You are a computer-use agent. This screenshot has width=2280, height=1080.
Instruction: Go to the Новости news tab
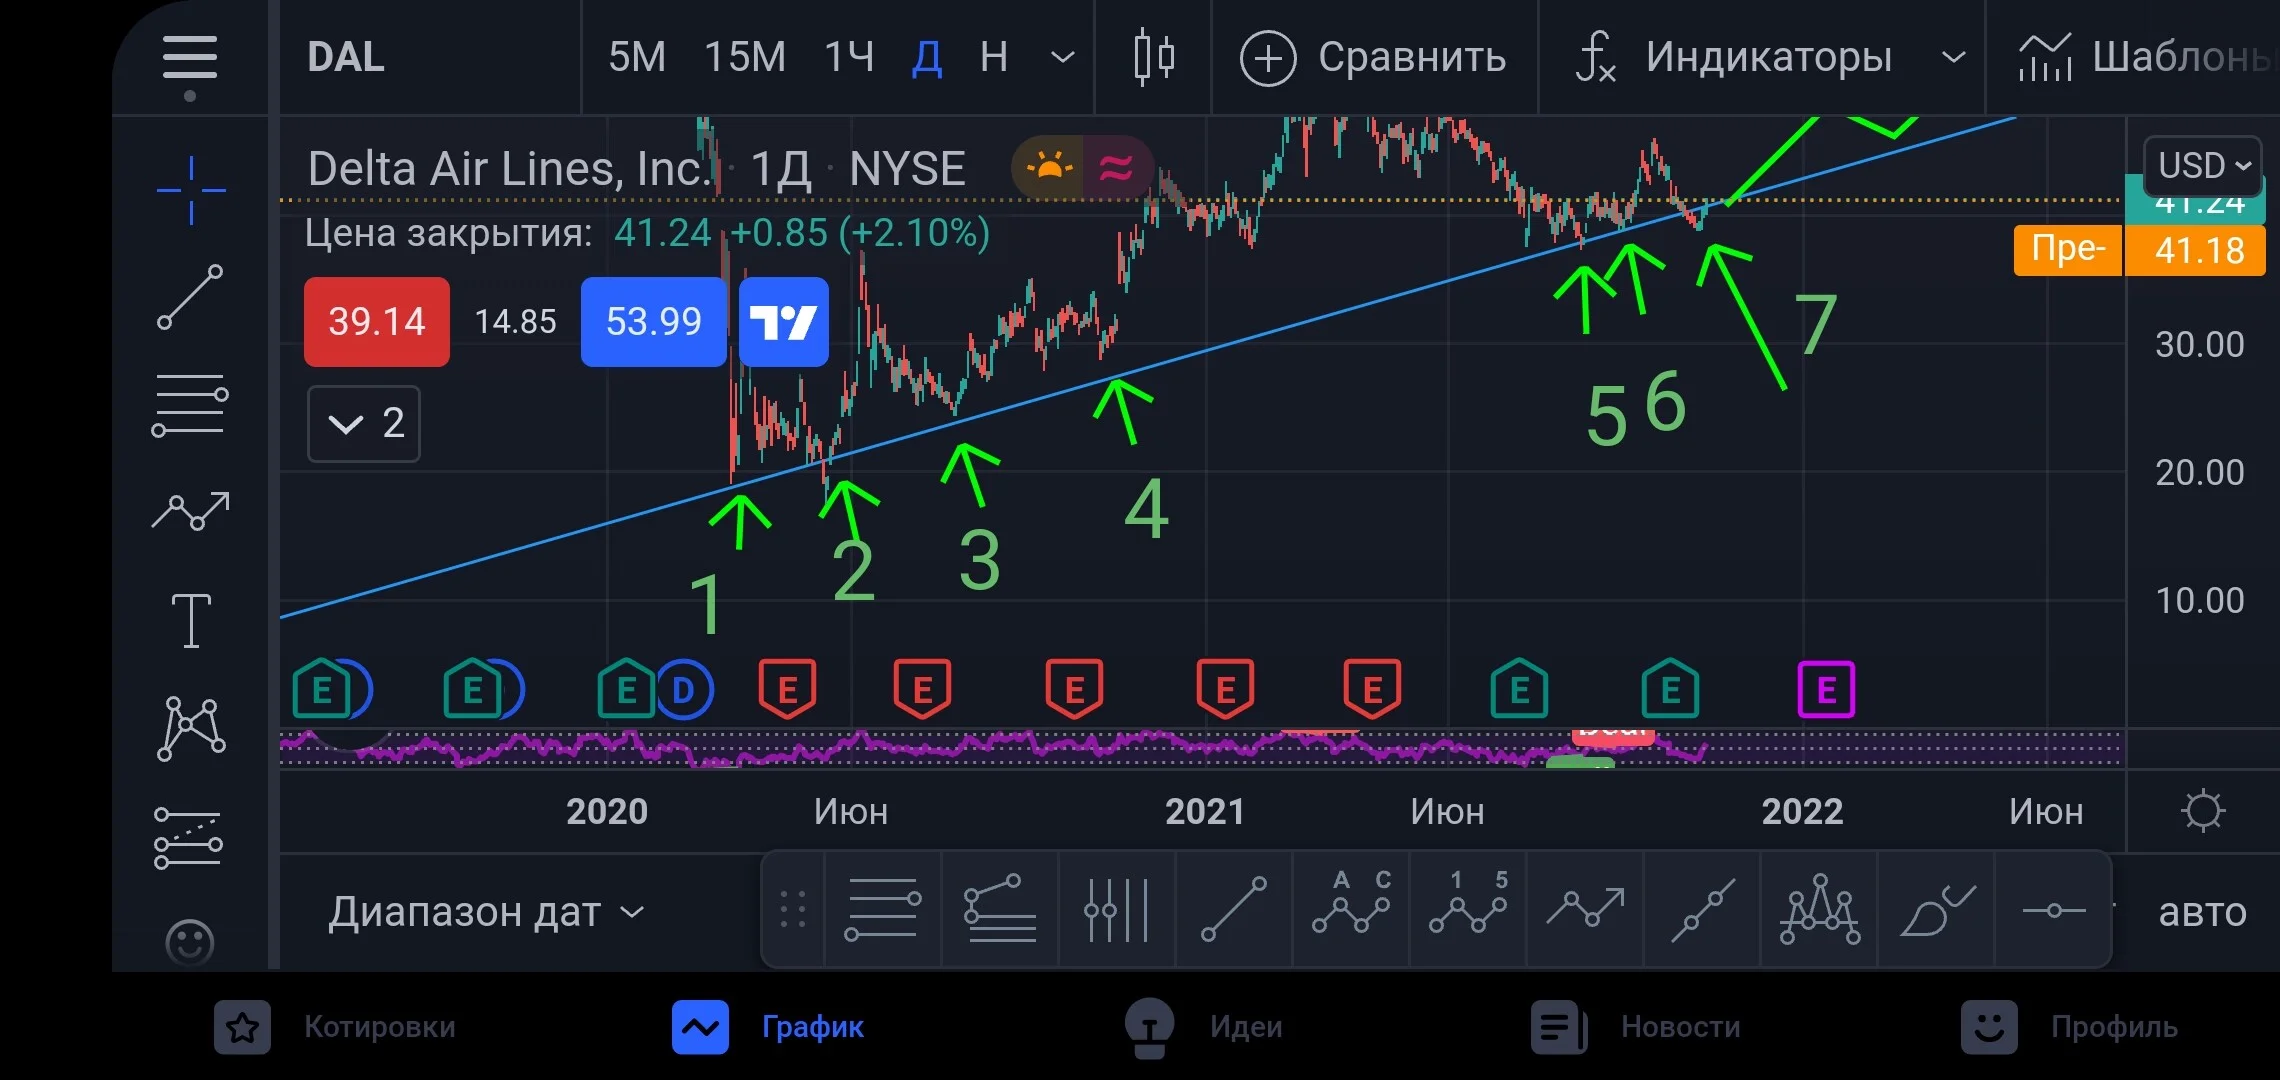pos(1636,1027)
